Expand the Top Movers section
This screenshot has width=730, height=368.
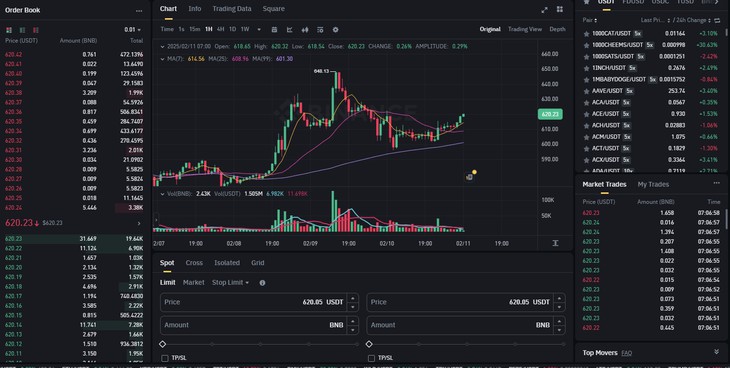click(716, 352)
